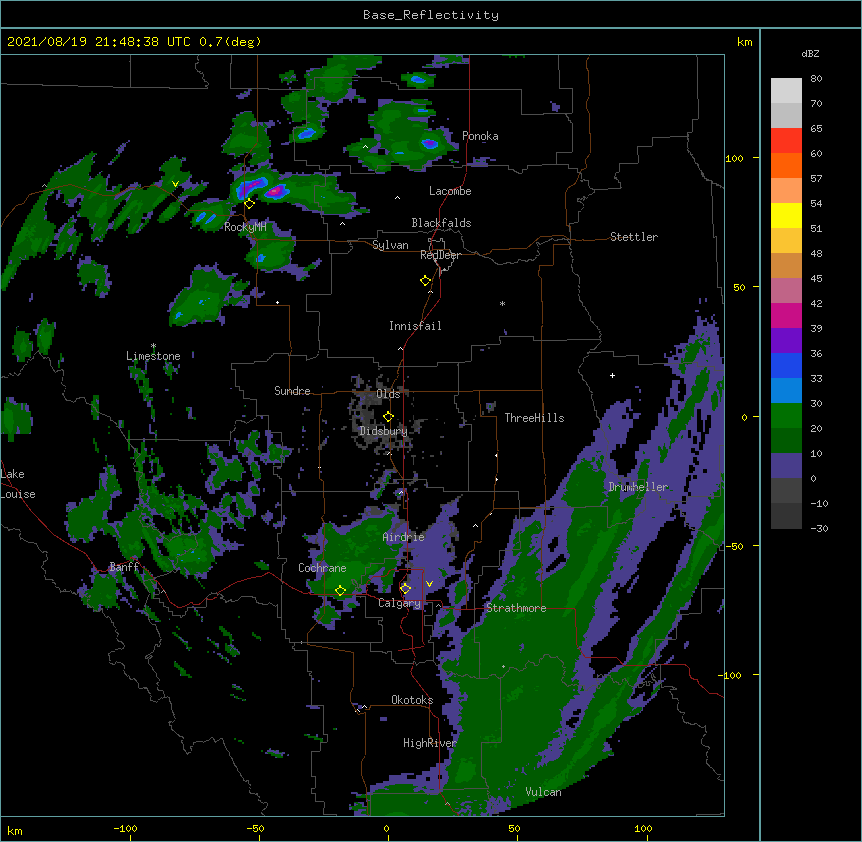This screenshot has width=862, height=842.
Task: Click the Didsbury town label
Action: pyautogui.click(x=383, y=431)
